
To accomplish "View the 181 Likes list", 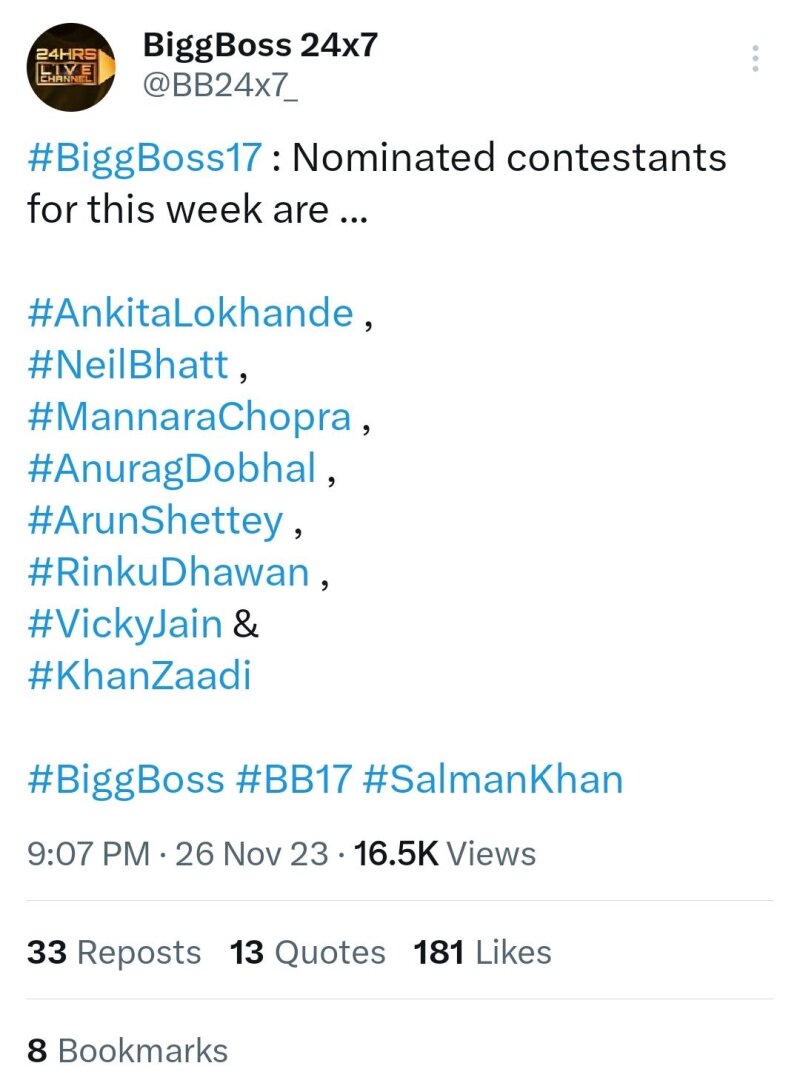I will [482, 952].
